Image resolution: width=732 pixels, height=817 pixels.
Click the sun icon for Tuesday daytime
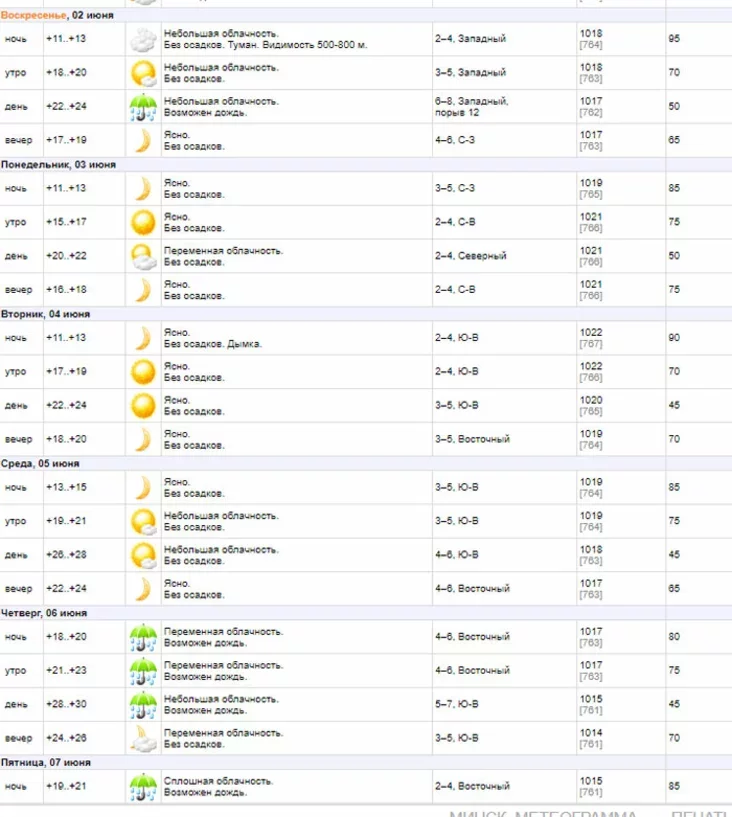(x=143, y=406)
